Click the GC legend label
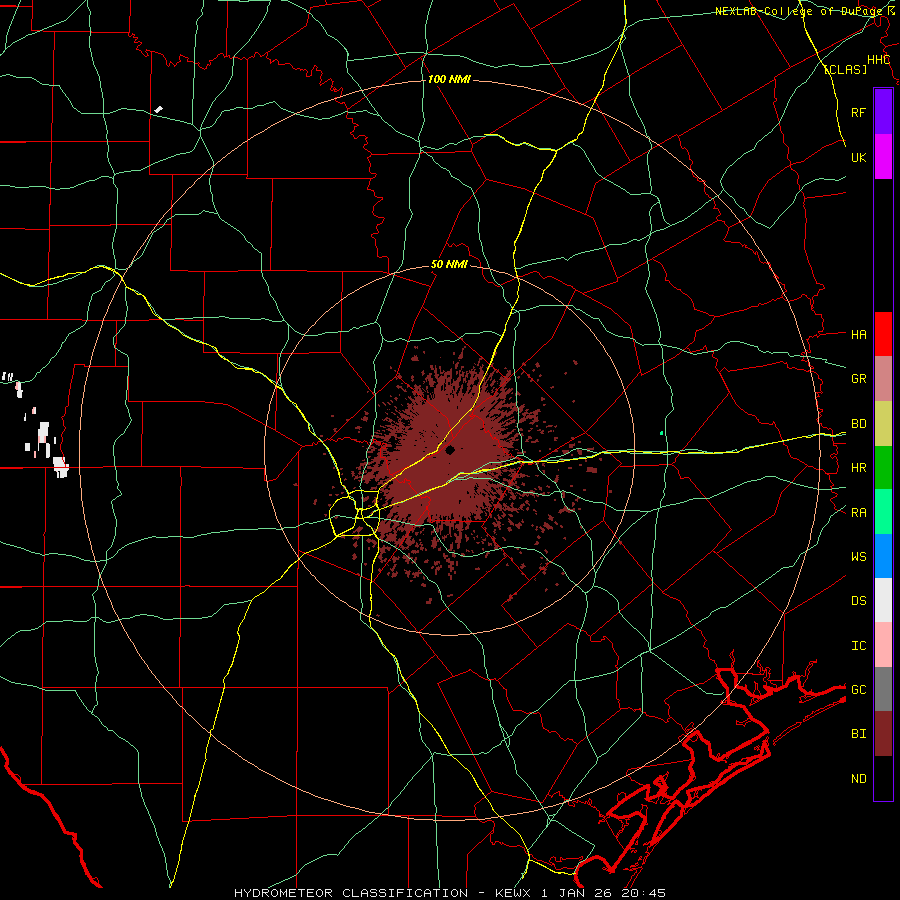The height and width of the screenshot is (900, 900). pyautogui.click(x=858, y=689)
